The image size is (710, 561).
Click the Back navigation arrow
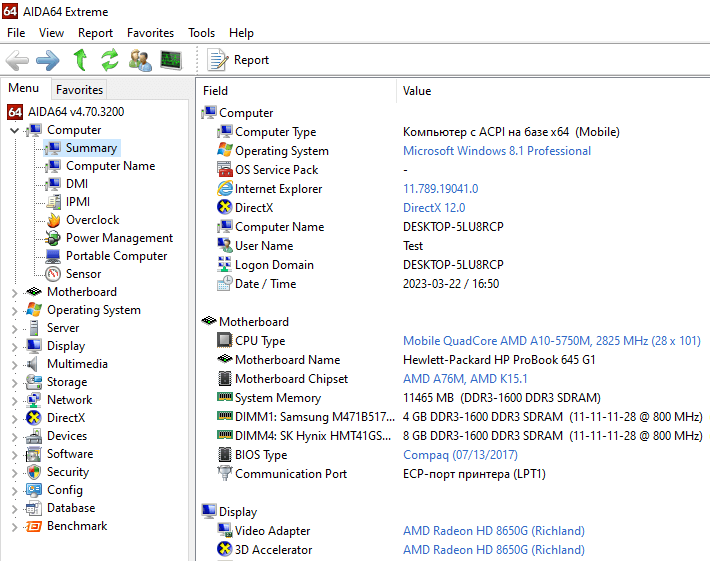click(17, 60)
